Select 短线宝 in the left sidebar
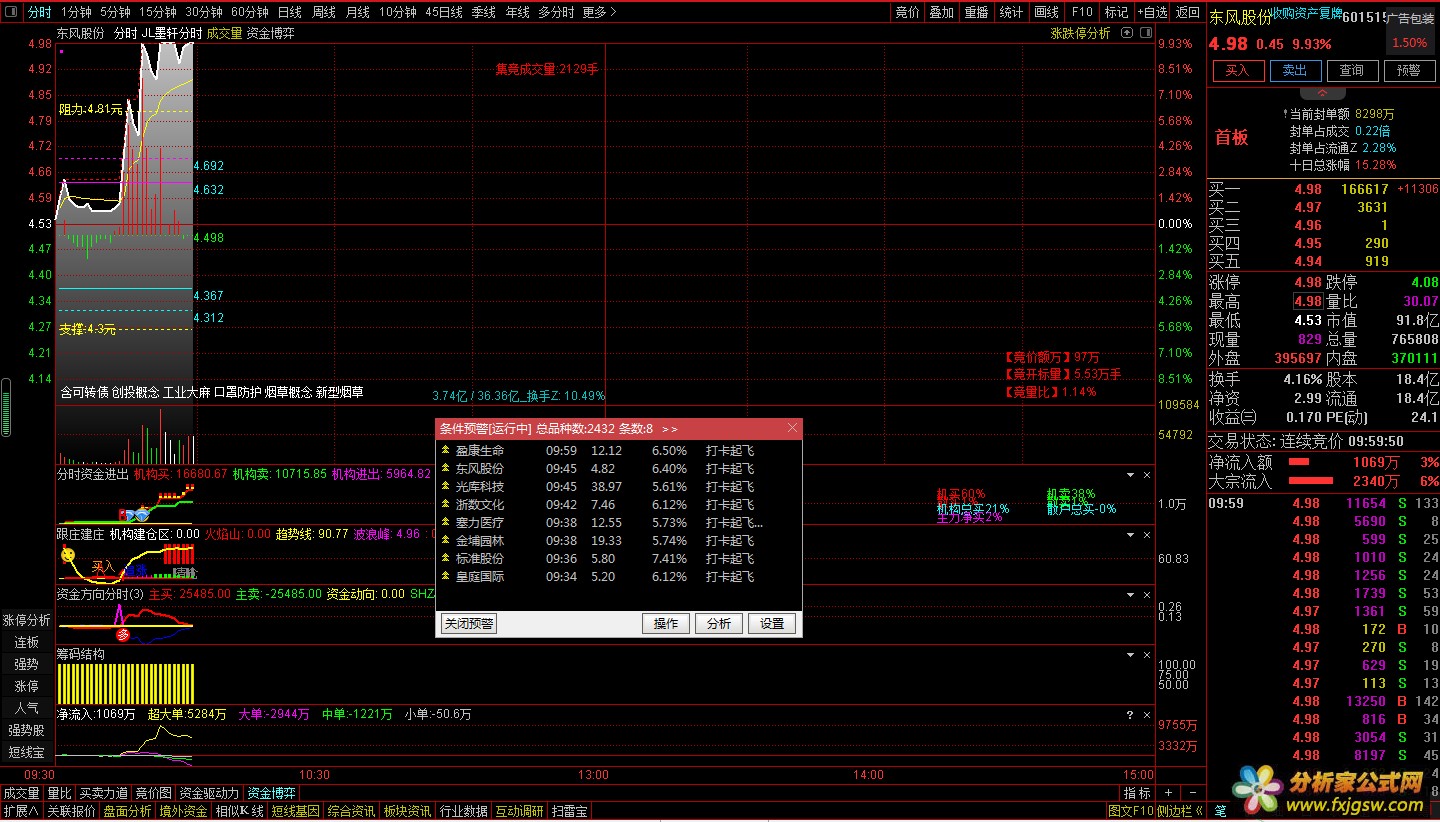The height and width of the screenshot is (822, 1440). coord(27,752)
